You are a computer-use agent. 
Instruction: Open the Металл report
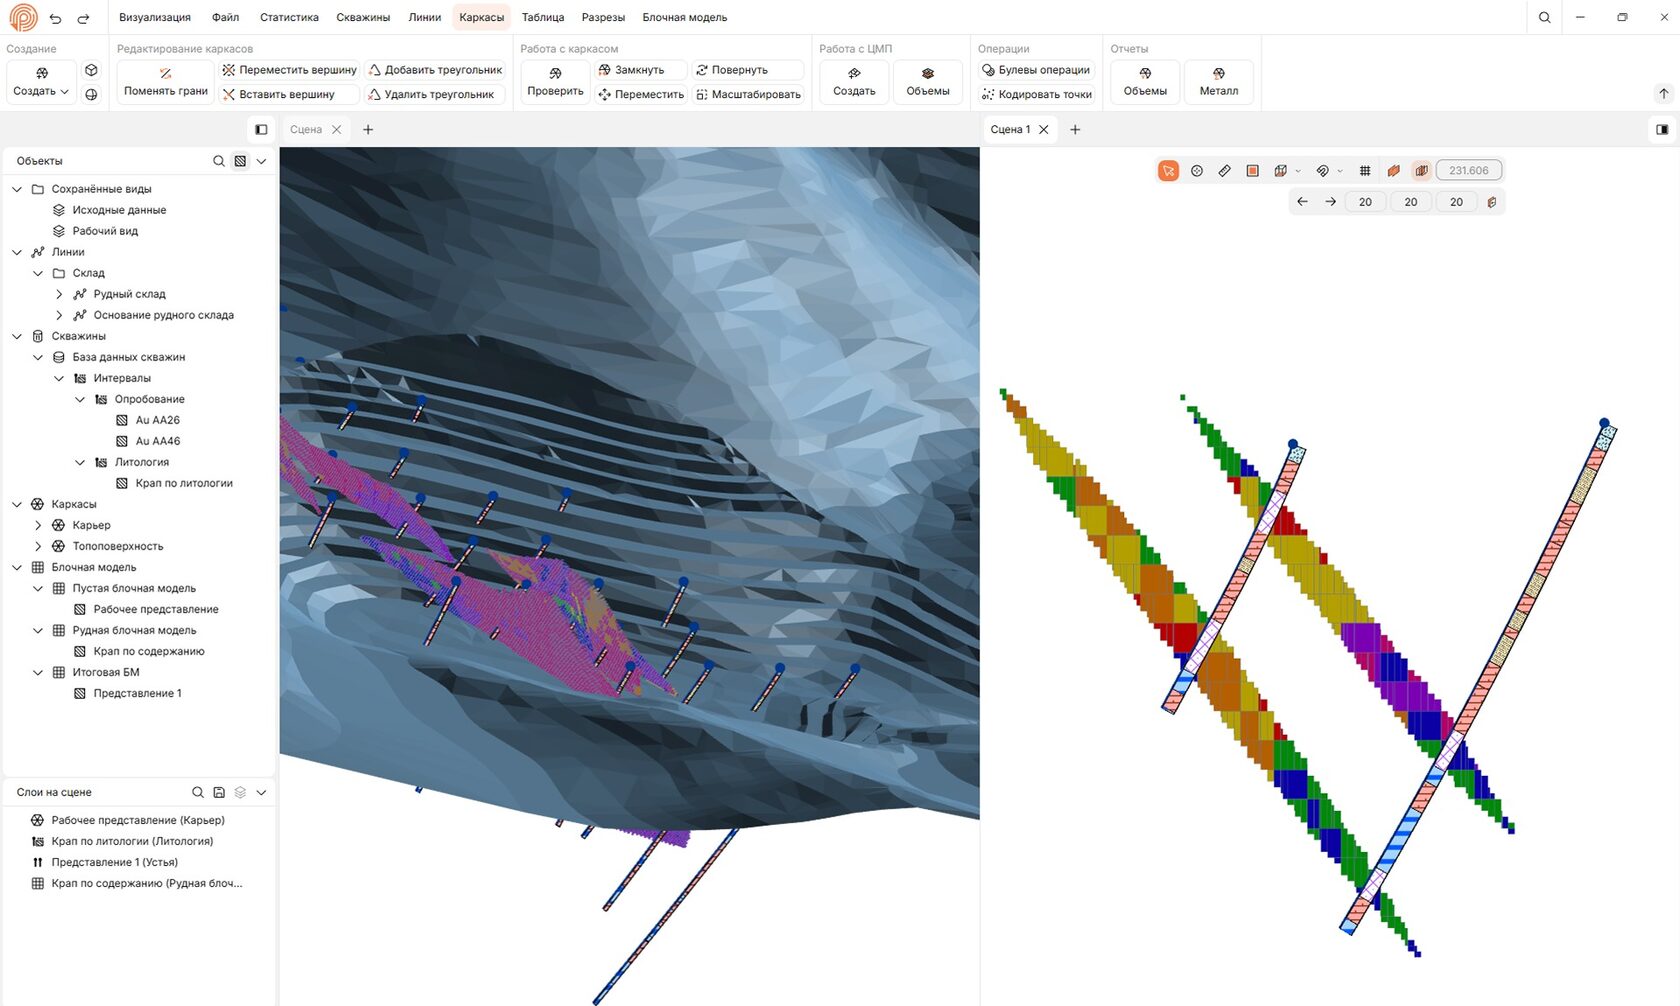[x=1218, y=81]
